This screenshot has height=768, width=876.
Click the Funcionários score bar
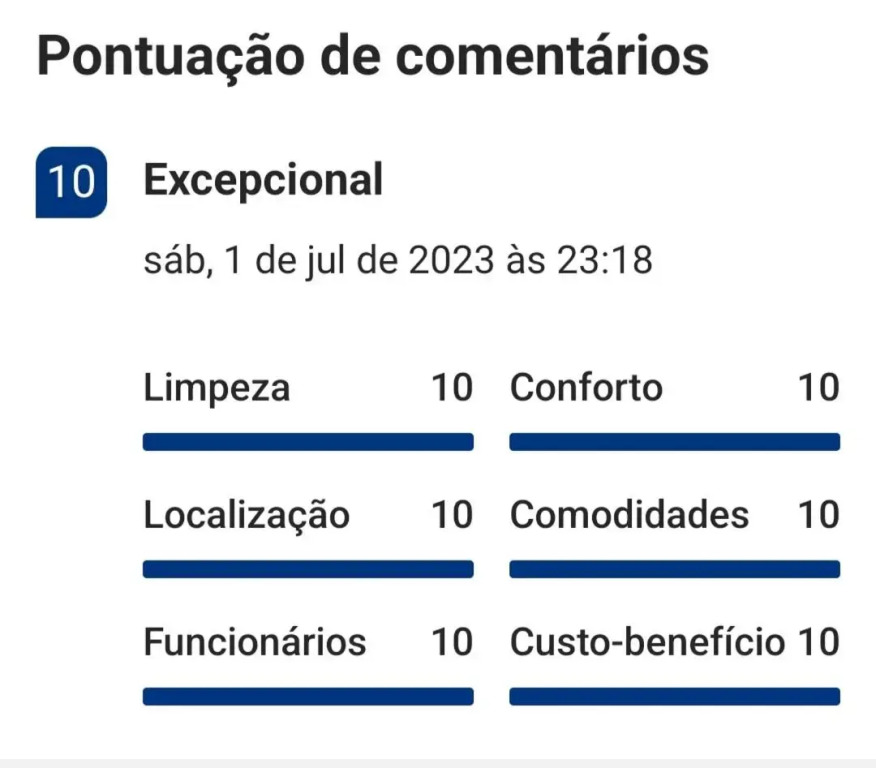click(x=308, y=696)
